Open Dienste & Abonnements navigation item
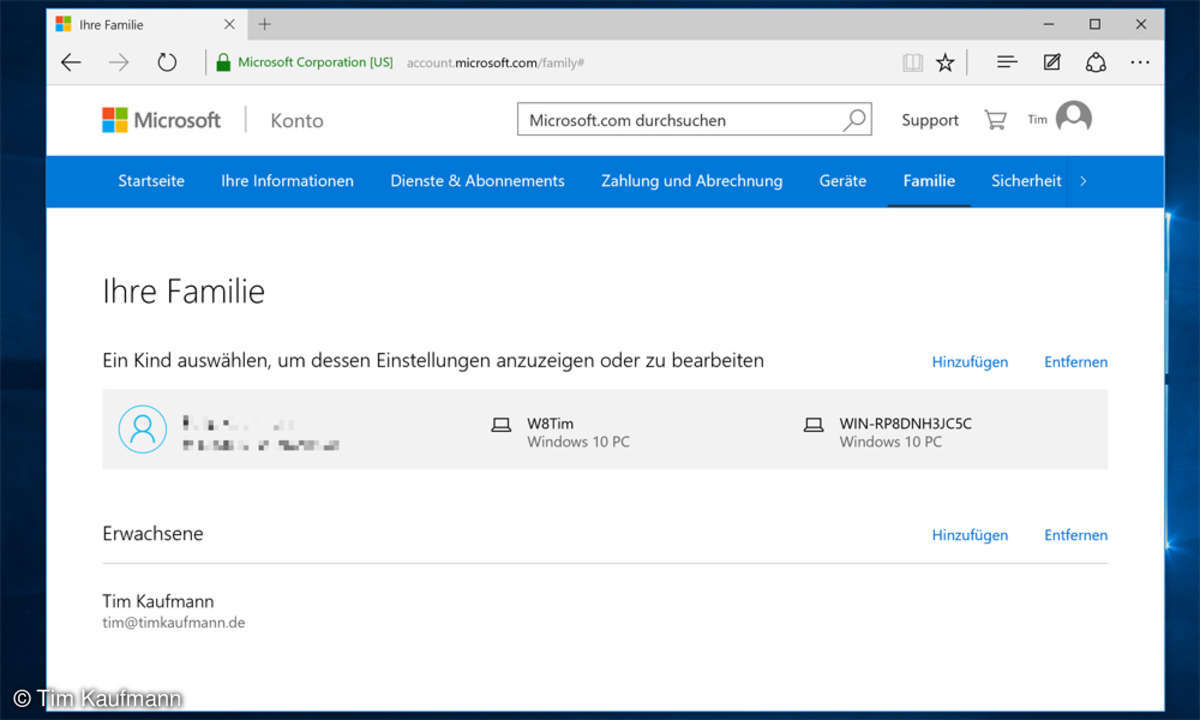The image size is (1200, 720). pos(477,181)
